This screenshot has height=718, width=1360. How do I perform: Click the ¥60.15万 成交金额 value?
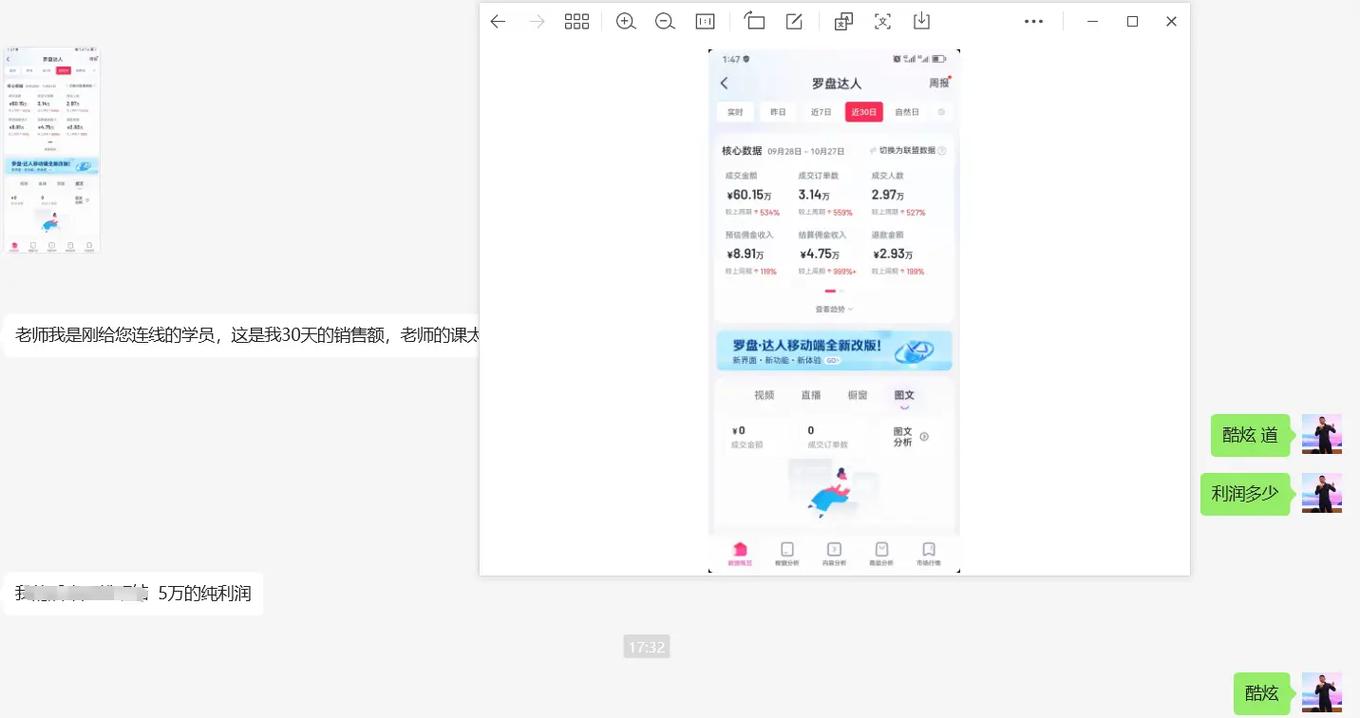(x=749, y=195)
